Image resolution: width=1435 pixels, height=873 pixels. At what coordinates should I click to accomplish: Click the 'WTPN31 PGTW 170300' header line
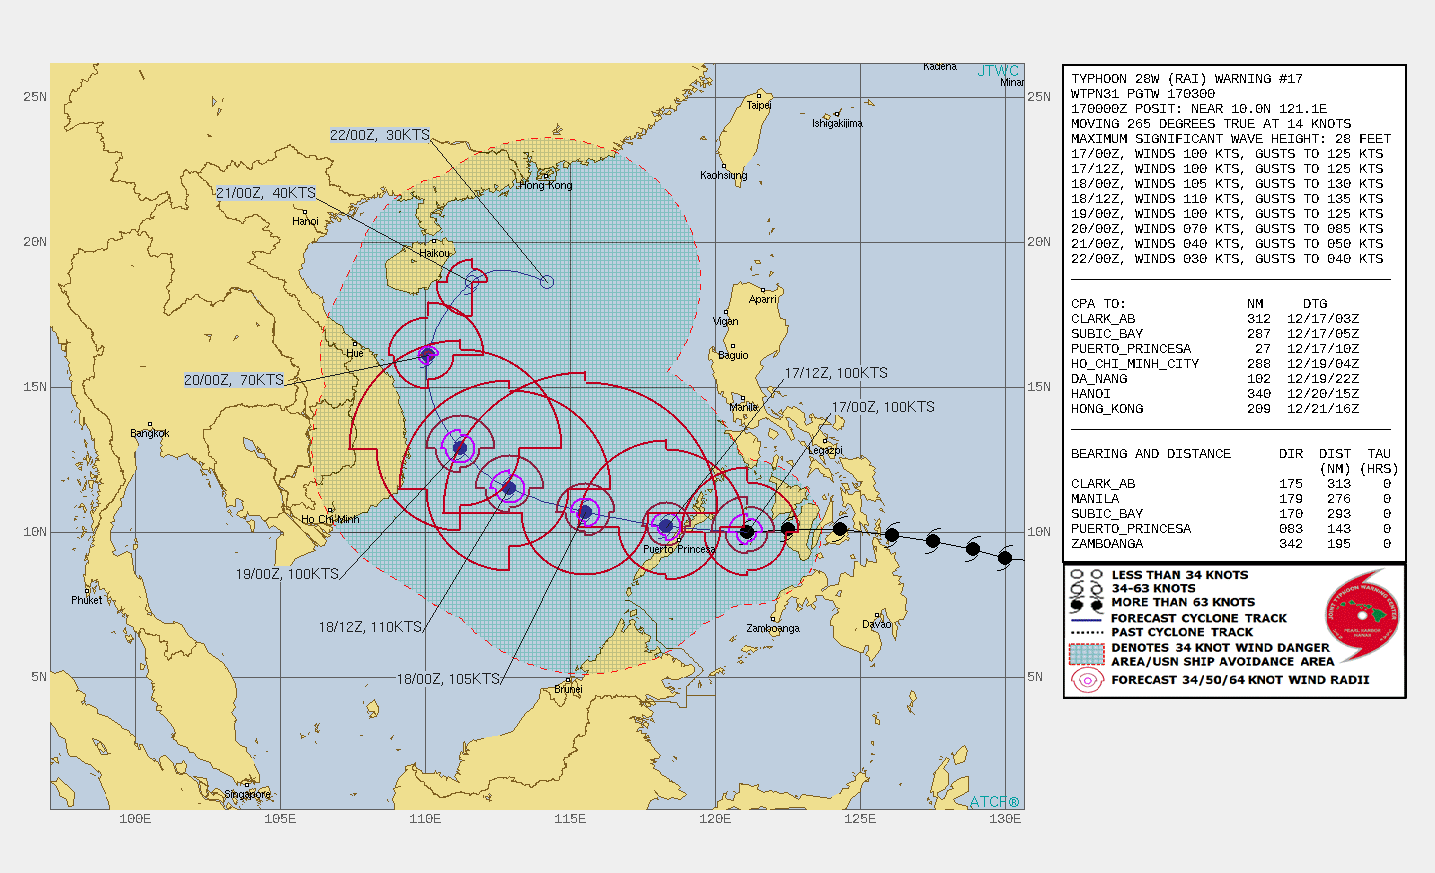[1143, 94]
